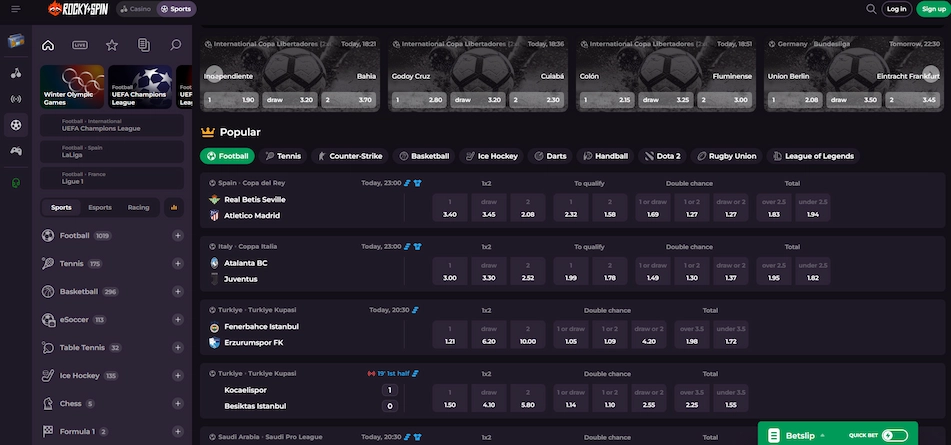This screenshot has height=445, width=951.
Task: Open the hamburger menu icon
Action: click(x=16, y=9)
